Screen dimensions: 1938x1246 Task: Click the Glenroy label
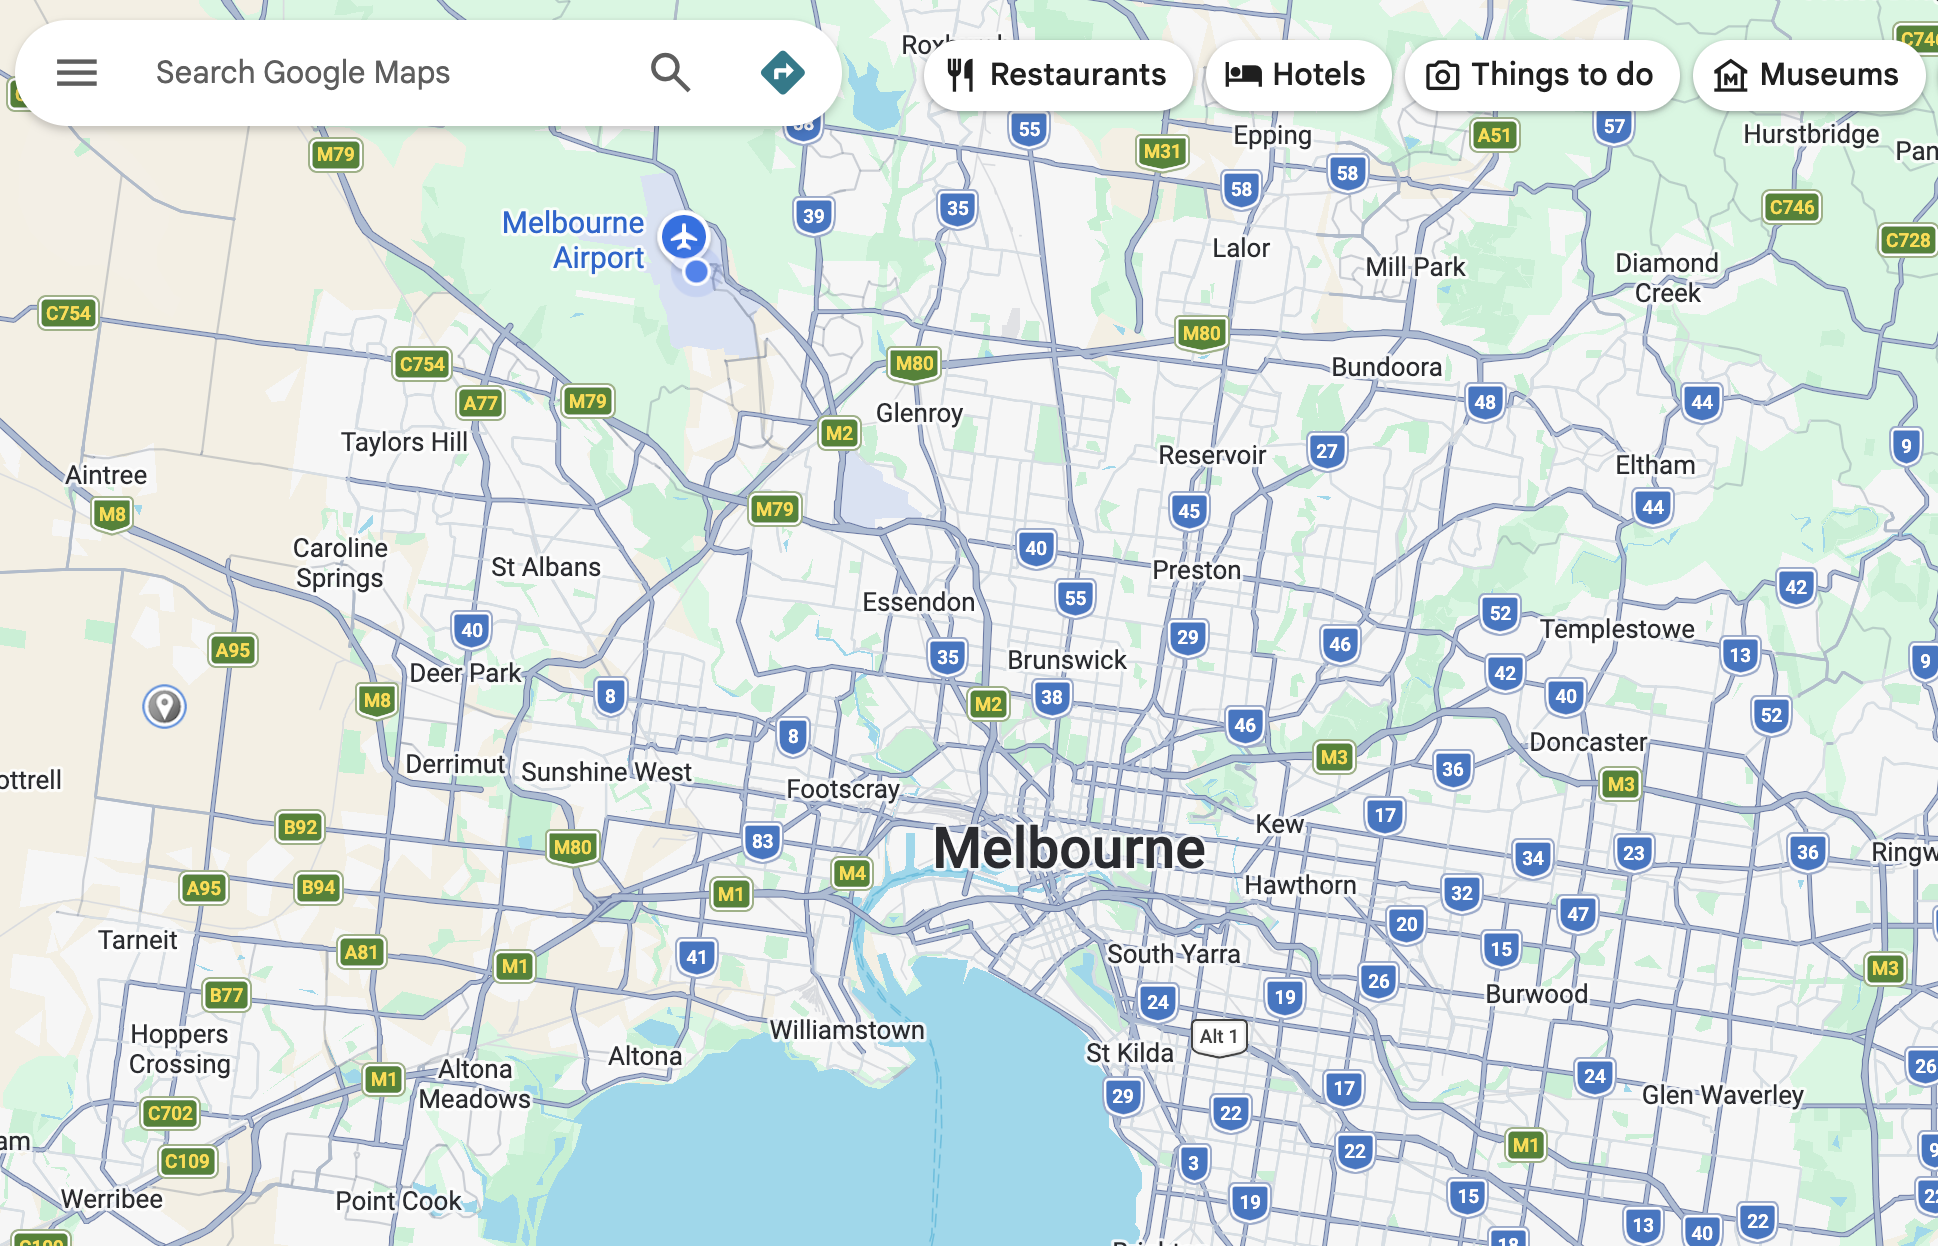tap(919, 413)
